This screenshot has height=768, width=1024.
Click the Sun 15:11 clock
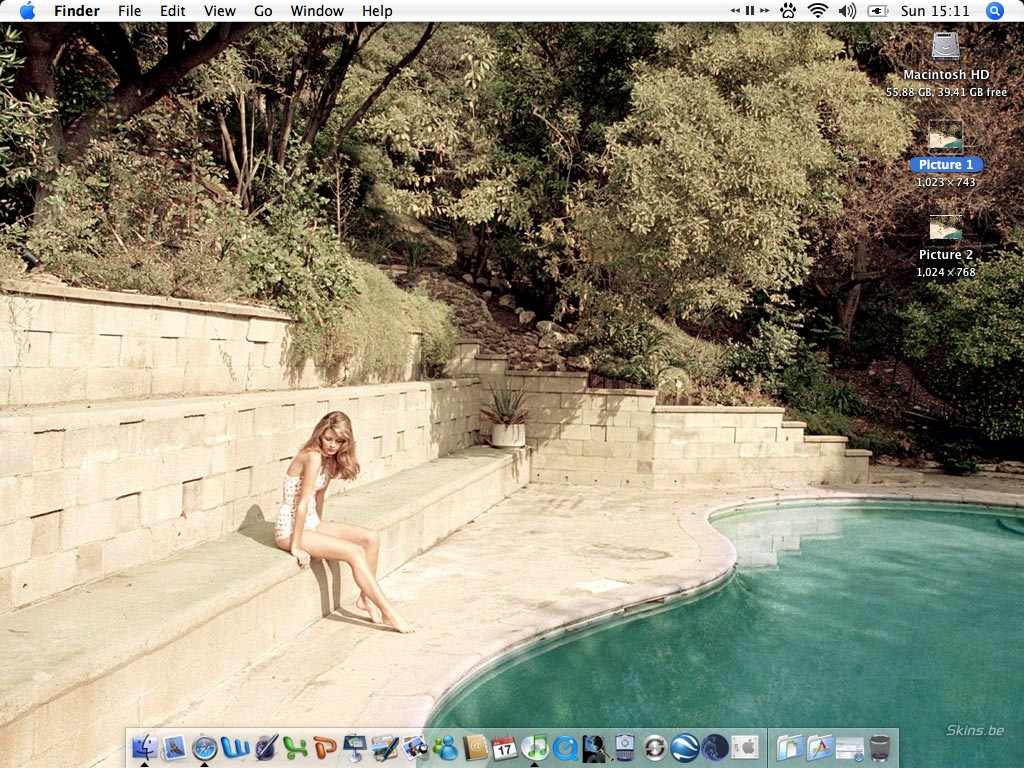[x=935, y=10]
